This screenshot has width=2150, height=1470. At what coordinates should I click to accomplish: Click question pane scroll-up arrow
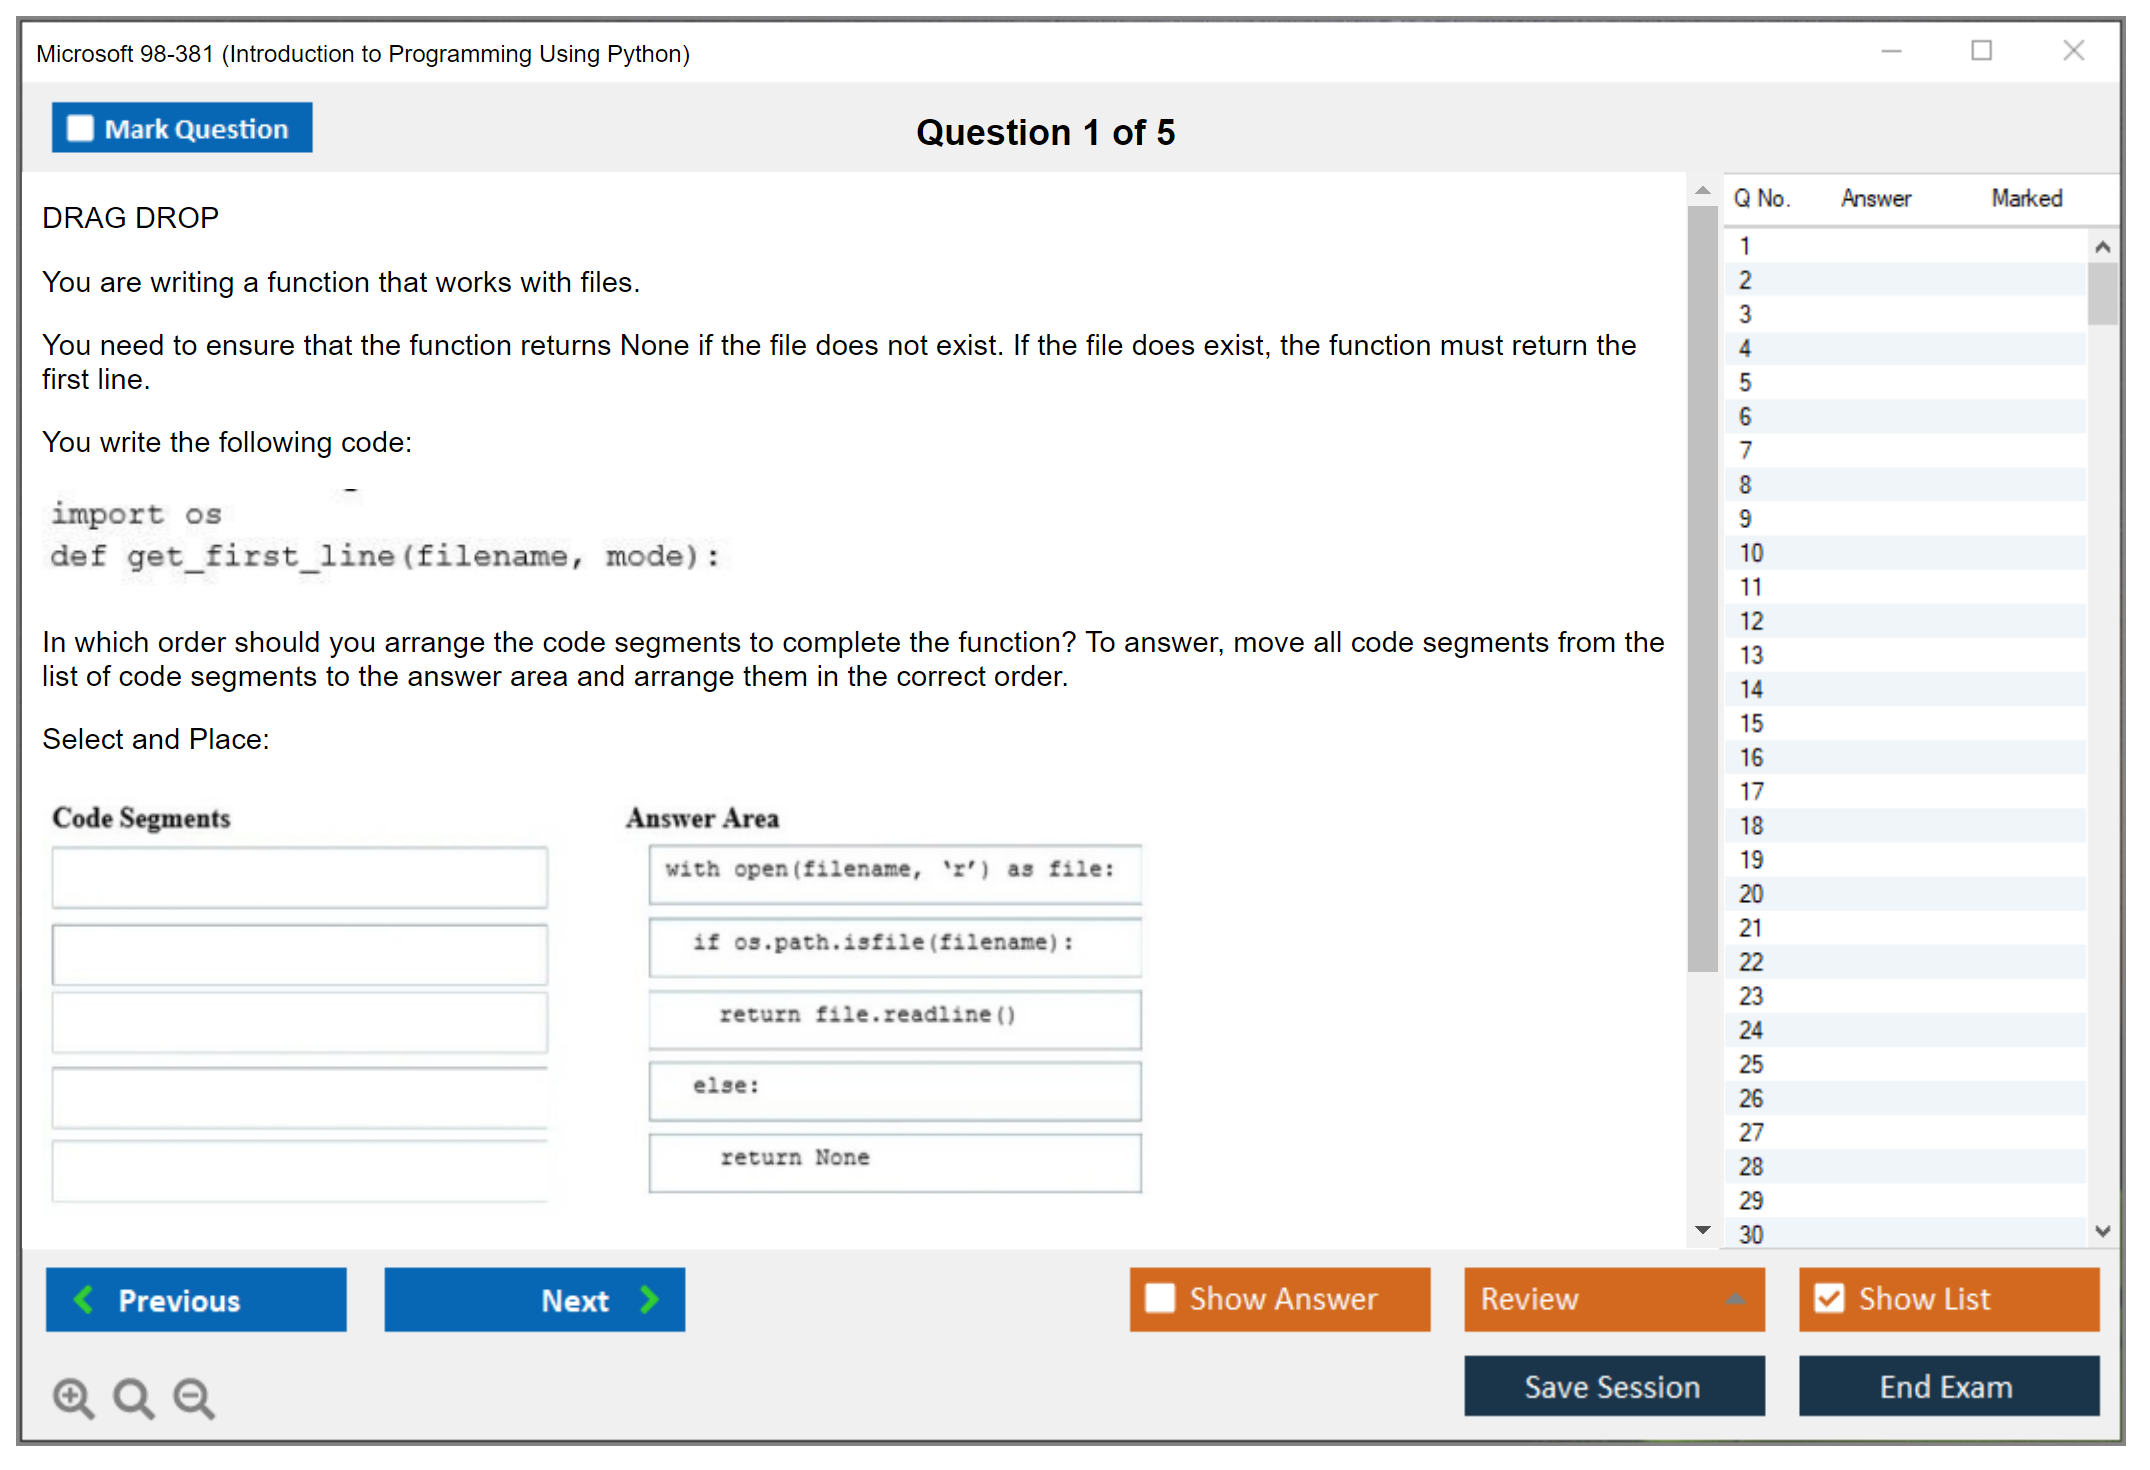[x=1702, y=190]
